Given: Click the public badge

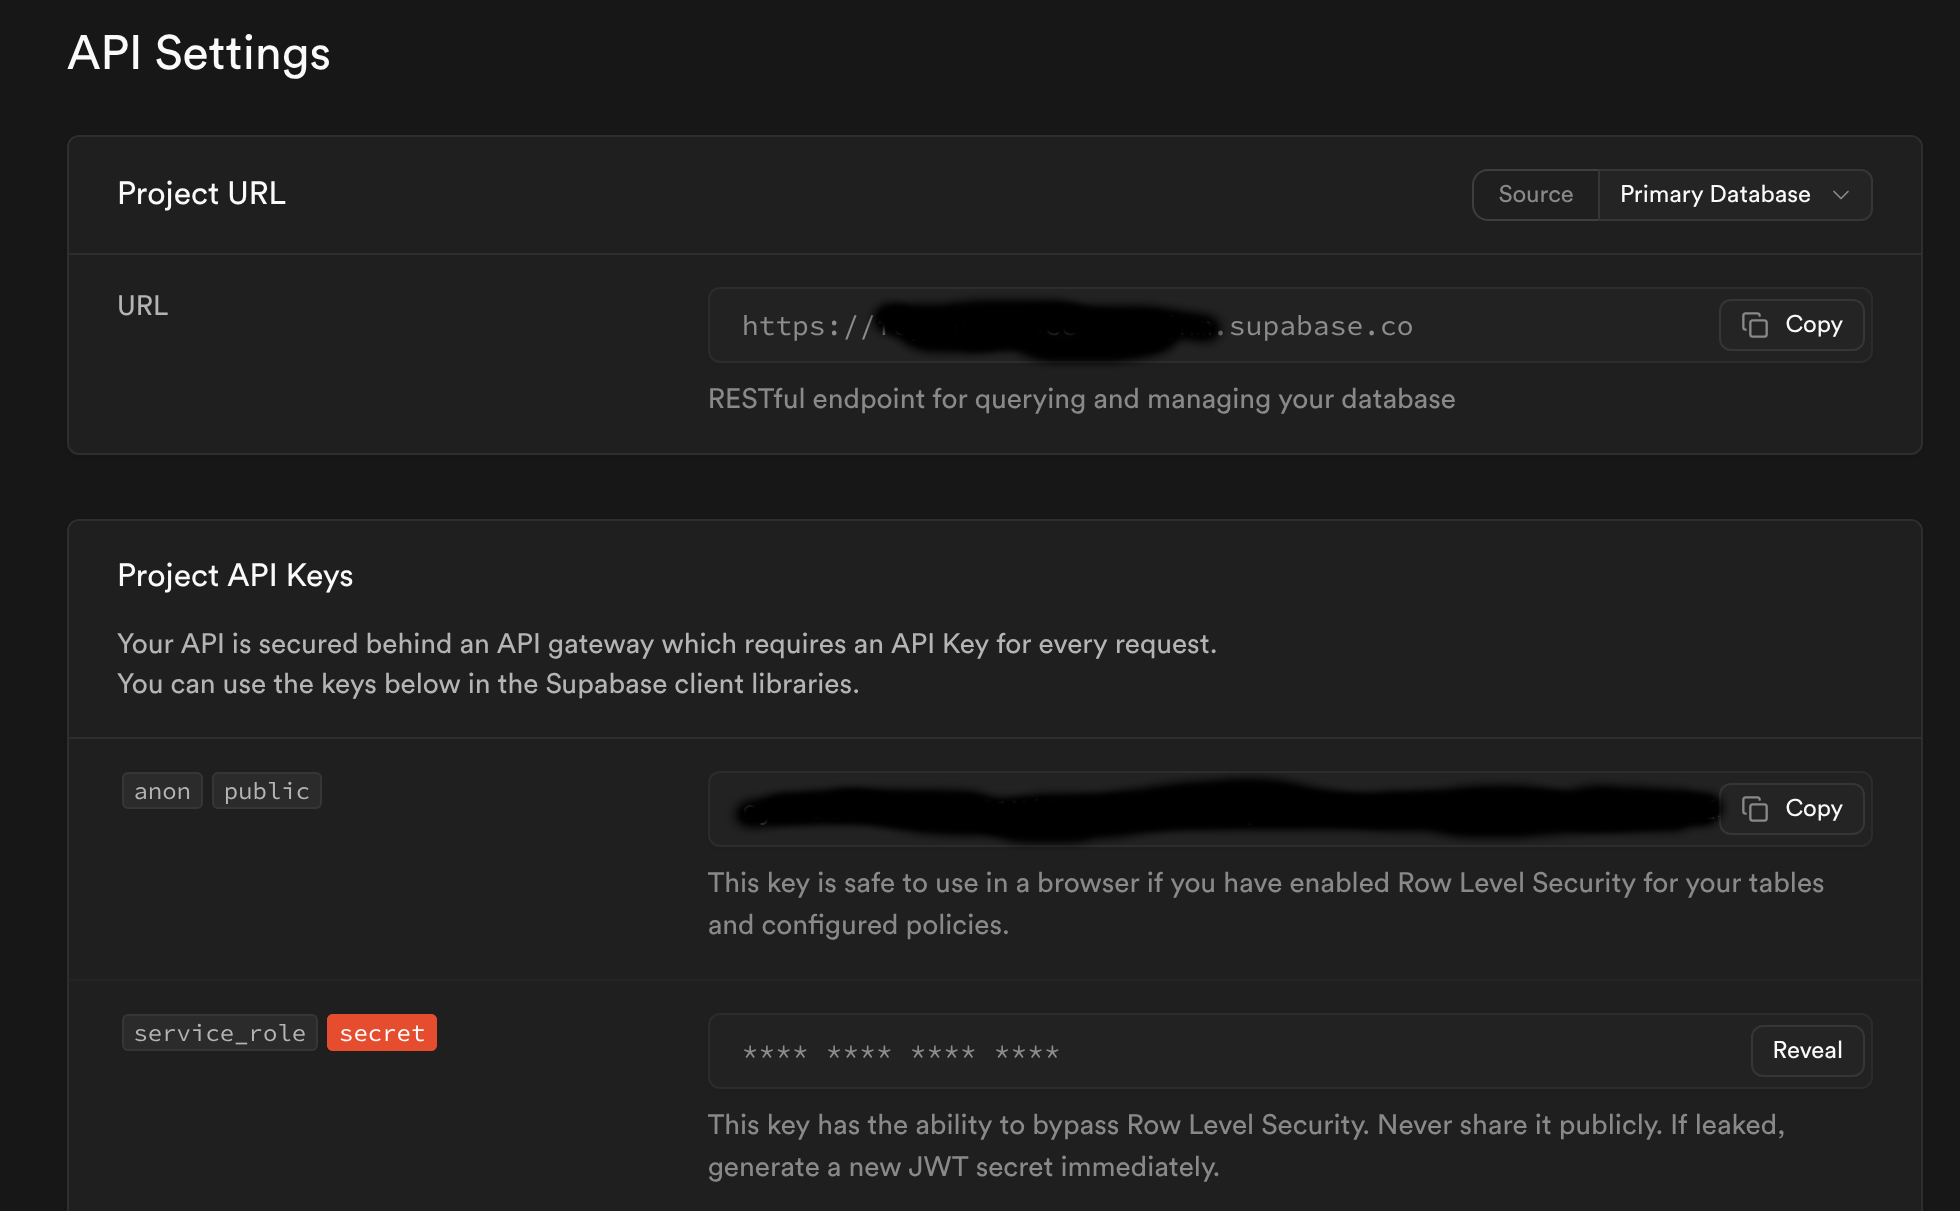Looking at the screenshot, I should coord(266,791).
